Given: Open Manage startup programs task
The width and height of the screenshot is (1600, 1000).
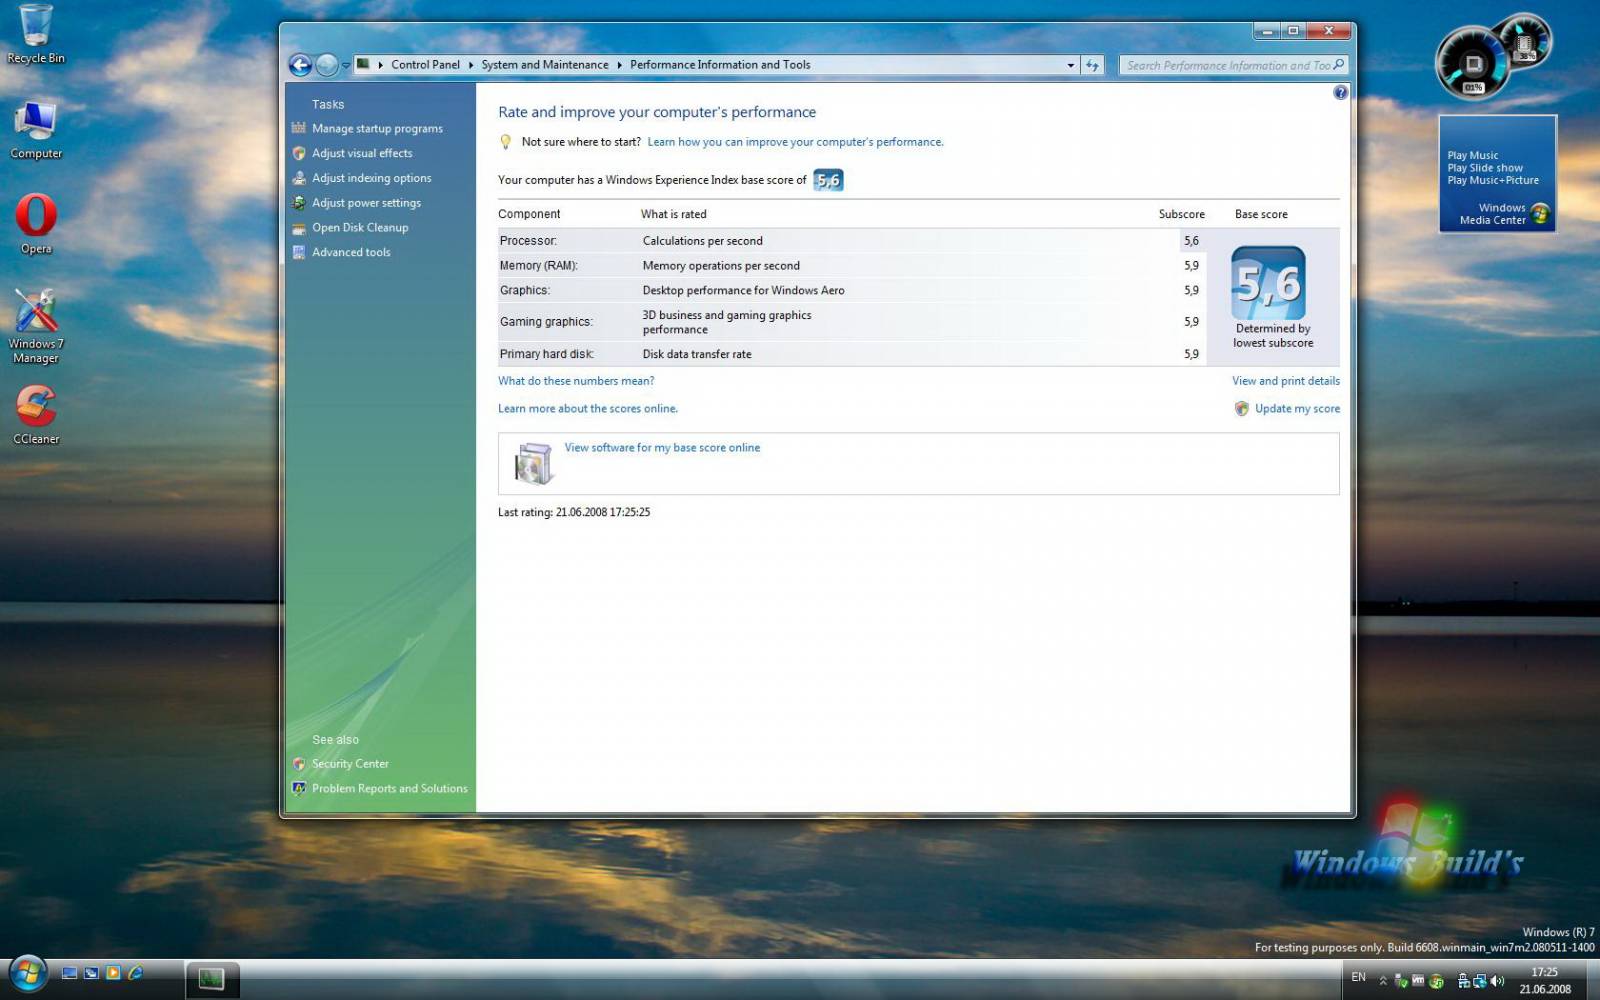Looking at the screenshot, I should pyautogui.click(x=377, y=129).
